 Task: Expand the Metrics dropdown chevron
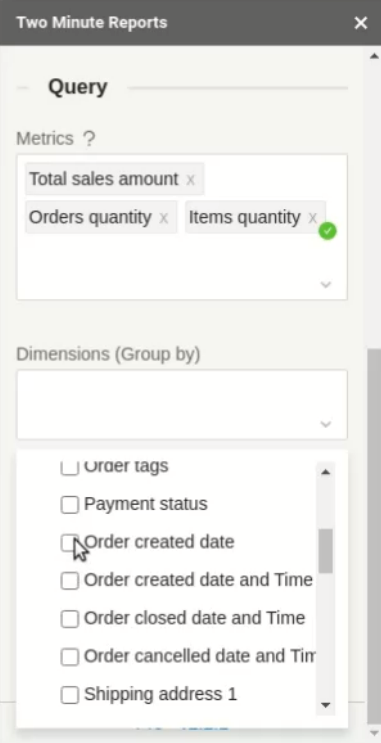[326, 284]
